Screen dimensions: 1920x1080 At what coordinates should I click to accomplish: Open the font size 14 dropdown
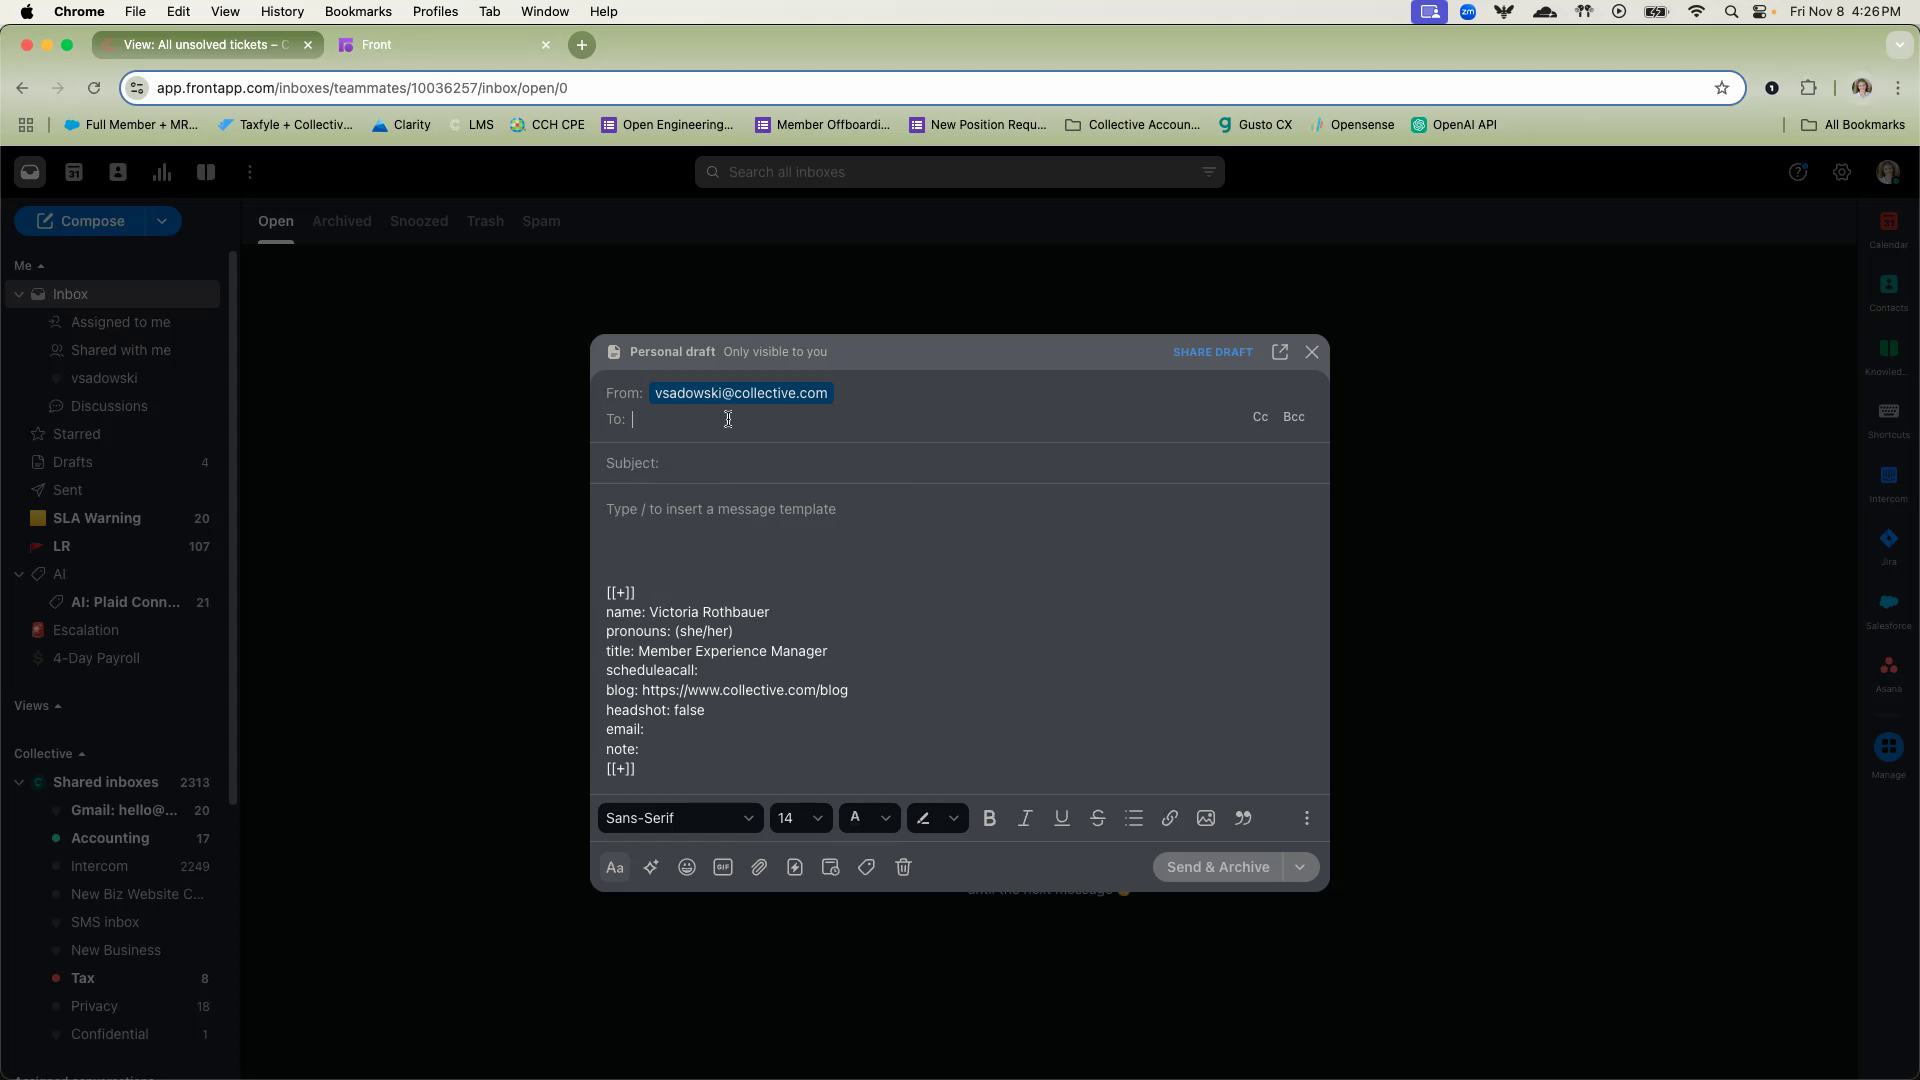tap(800, 819)
